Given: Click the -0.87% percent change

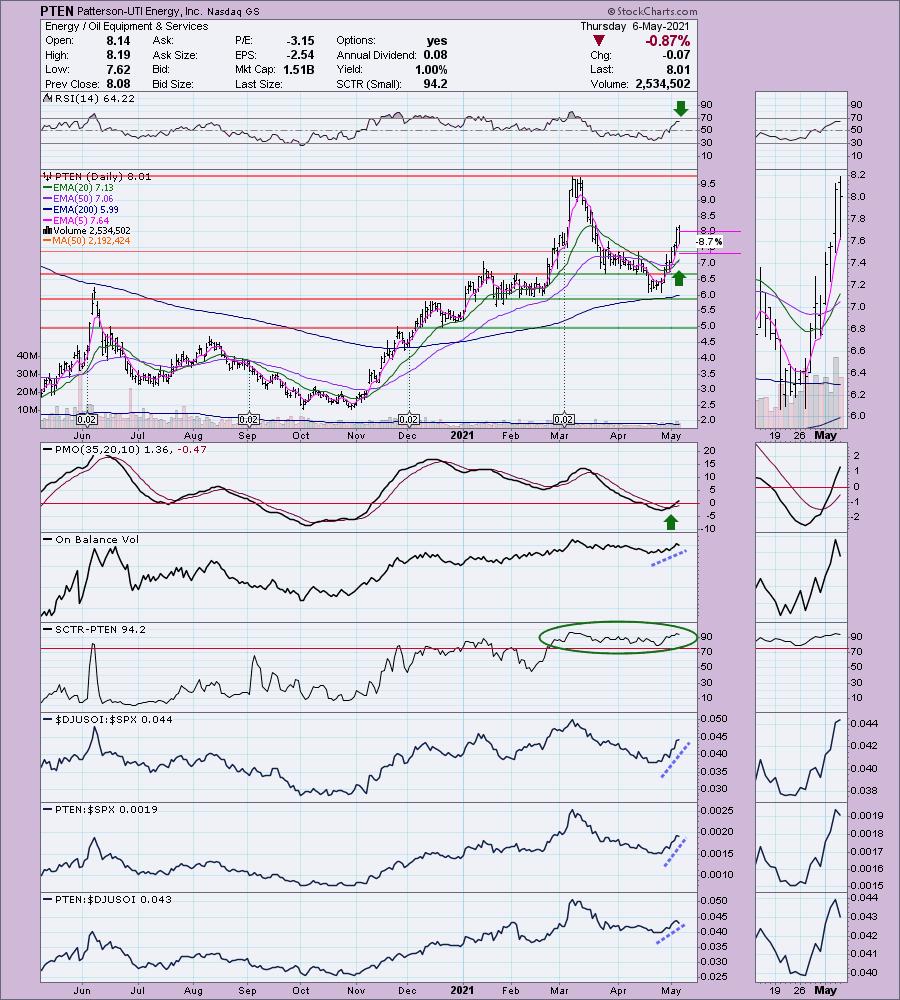Looking at the screenshot, I should pyautogui.click(x=667, y=41).
